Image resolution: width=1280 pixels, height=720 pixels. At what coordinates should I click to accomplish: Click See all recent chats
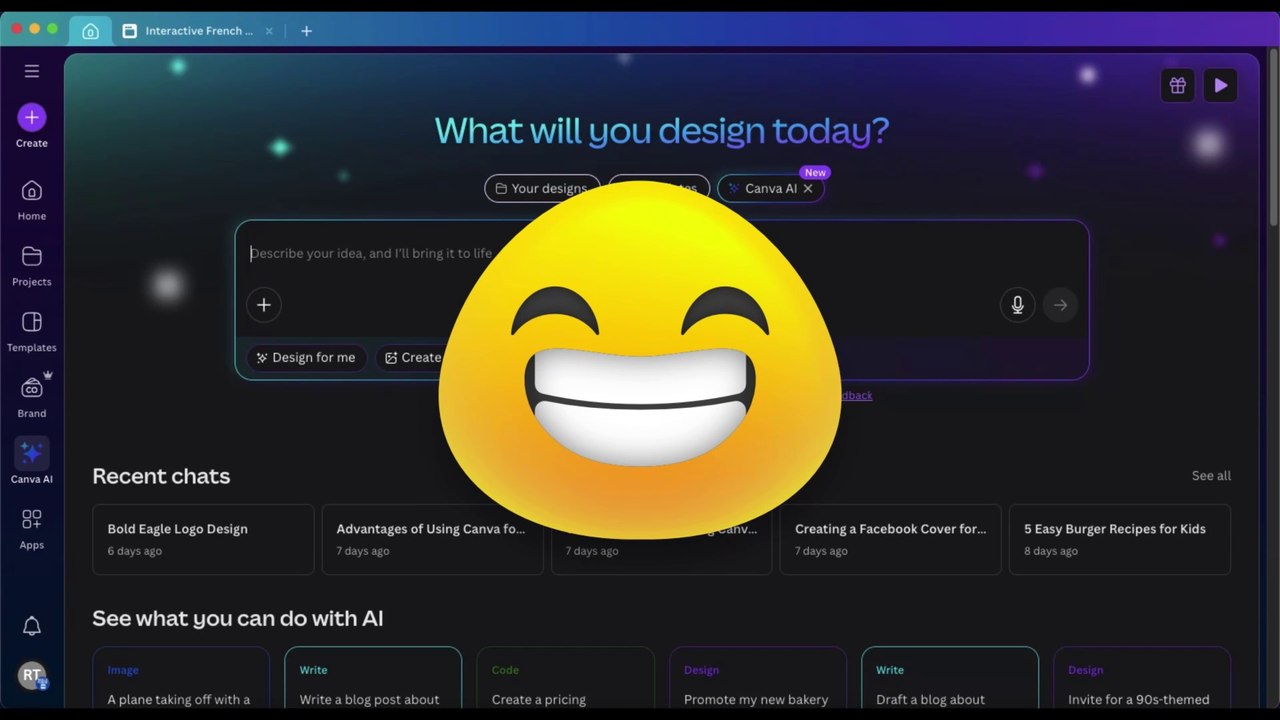pyautogui.click(x=1211, y=476)
